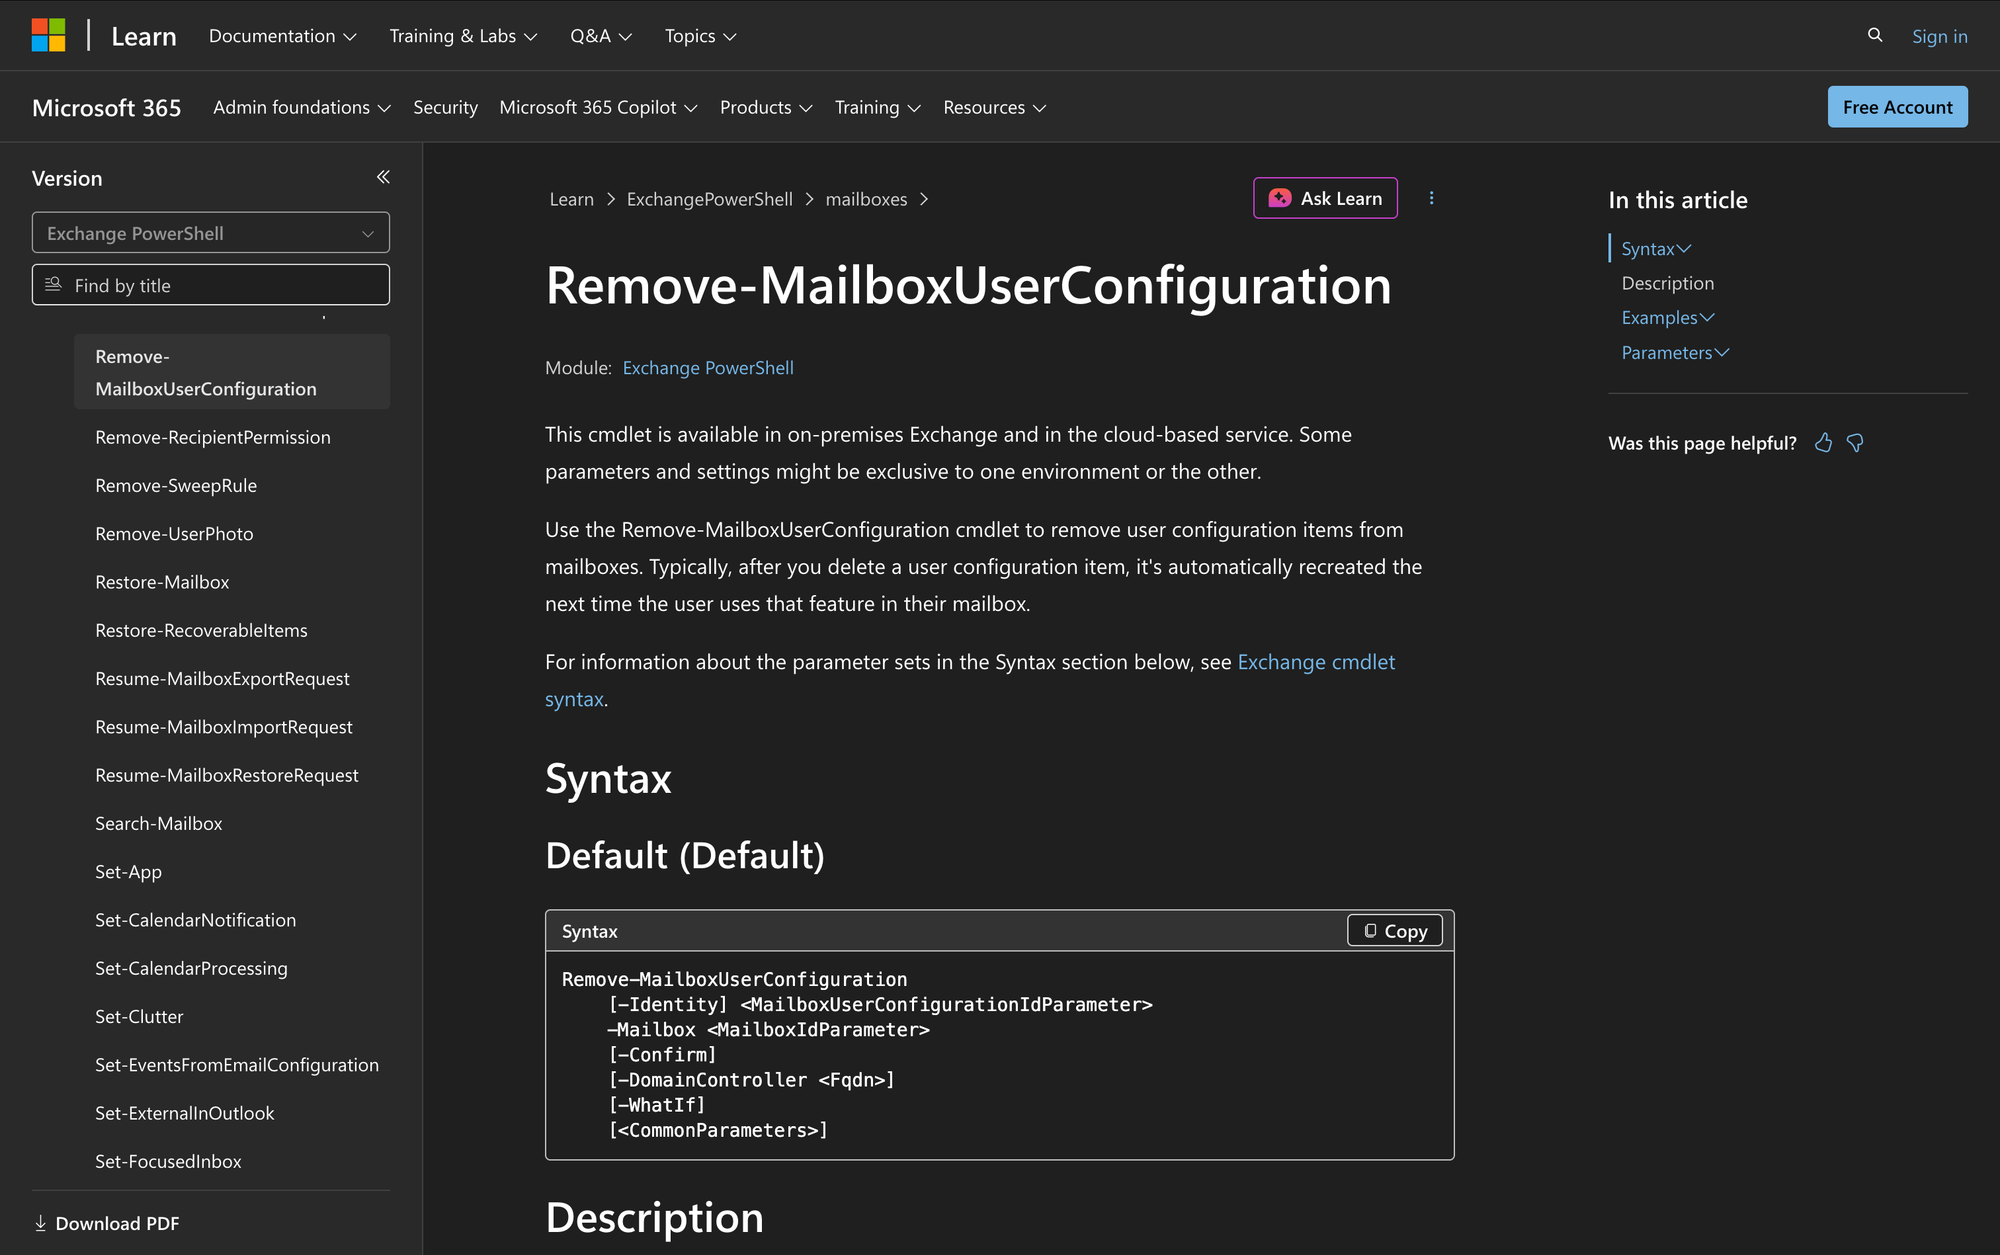Open the search magnifier icon
Viewport: 2000px width, 1255px height.
point(1875,35)
